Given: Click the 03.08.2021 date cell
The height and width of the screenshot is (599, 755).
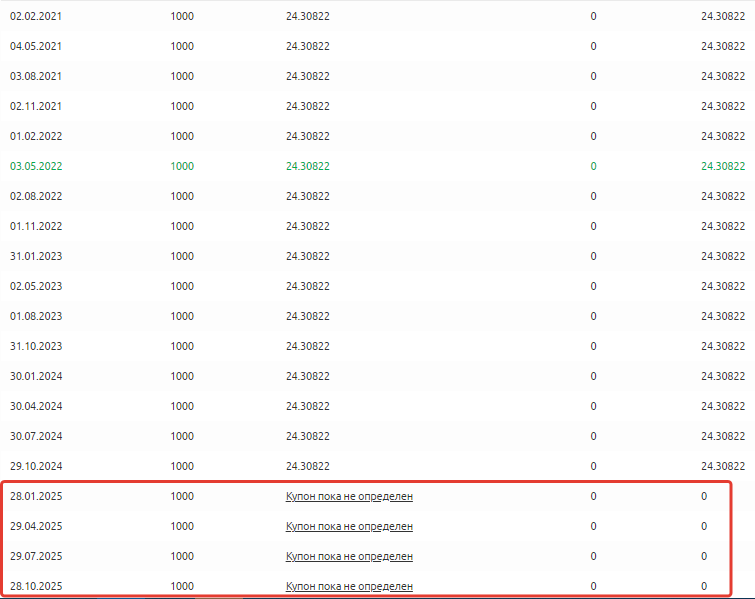Looking at the screenshot, I should tap(36, 76).
